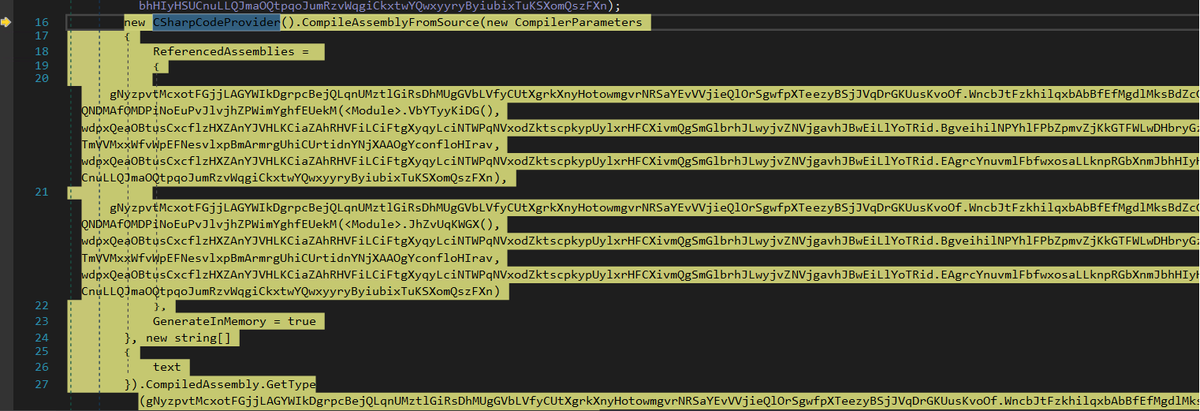Click the GenerateInMemory property name
The height and width of the screenshot is (411, 1200).
210,321
